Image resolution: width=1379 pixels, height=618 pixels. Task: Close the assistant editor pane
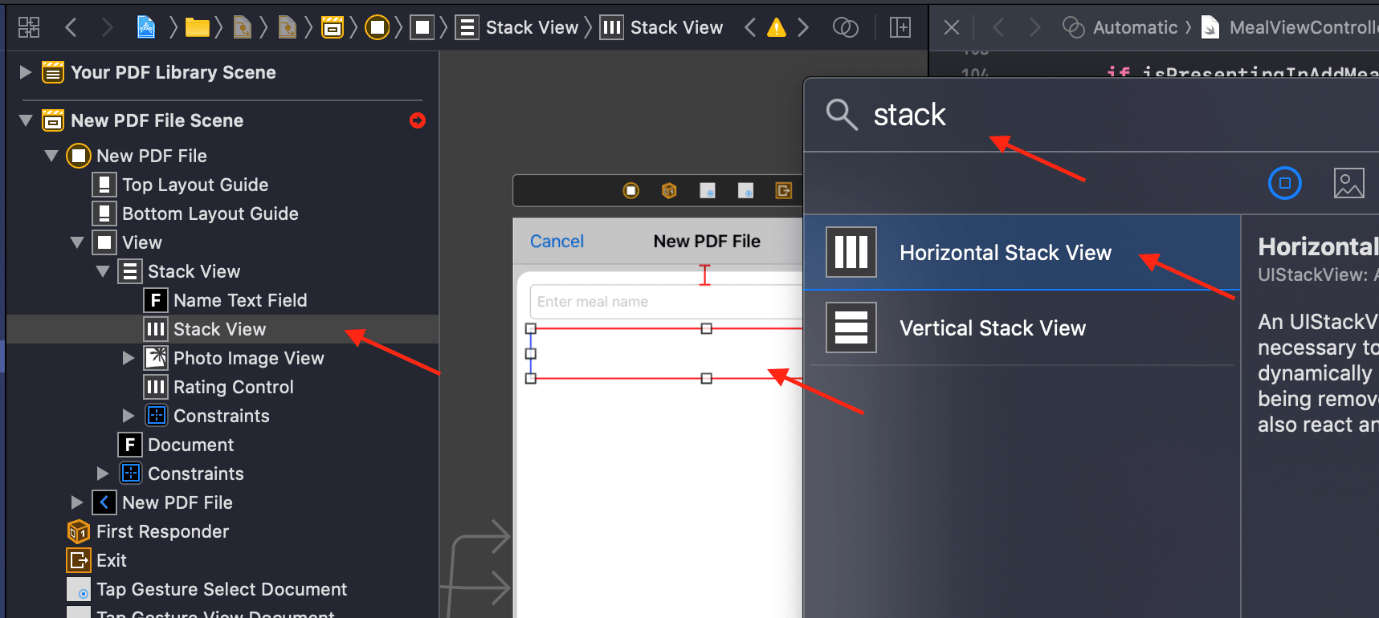(x=952, y=28)
